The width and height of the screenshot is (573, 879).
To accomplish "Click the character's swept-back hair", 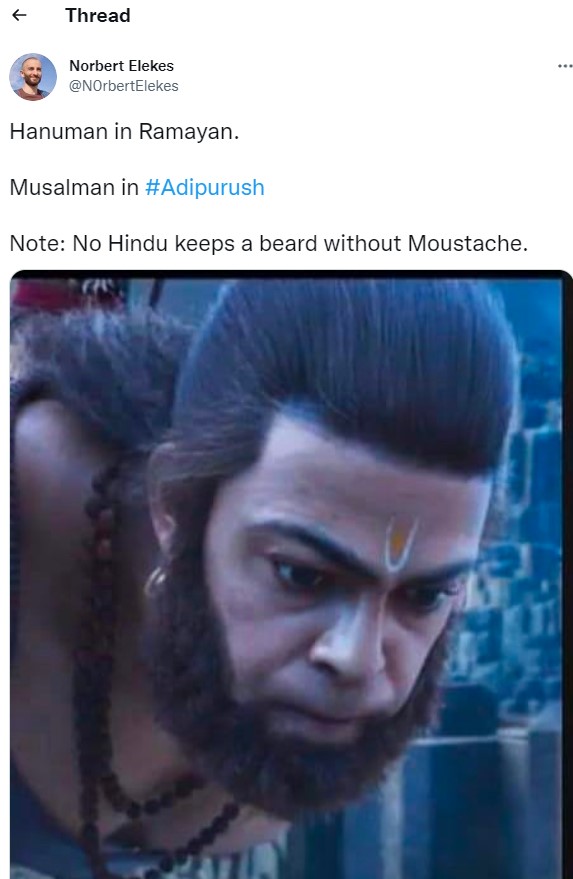I will [348, 364].
